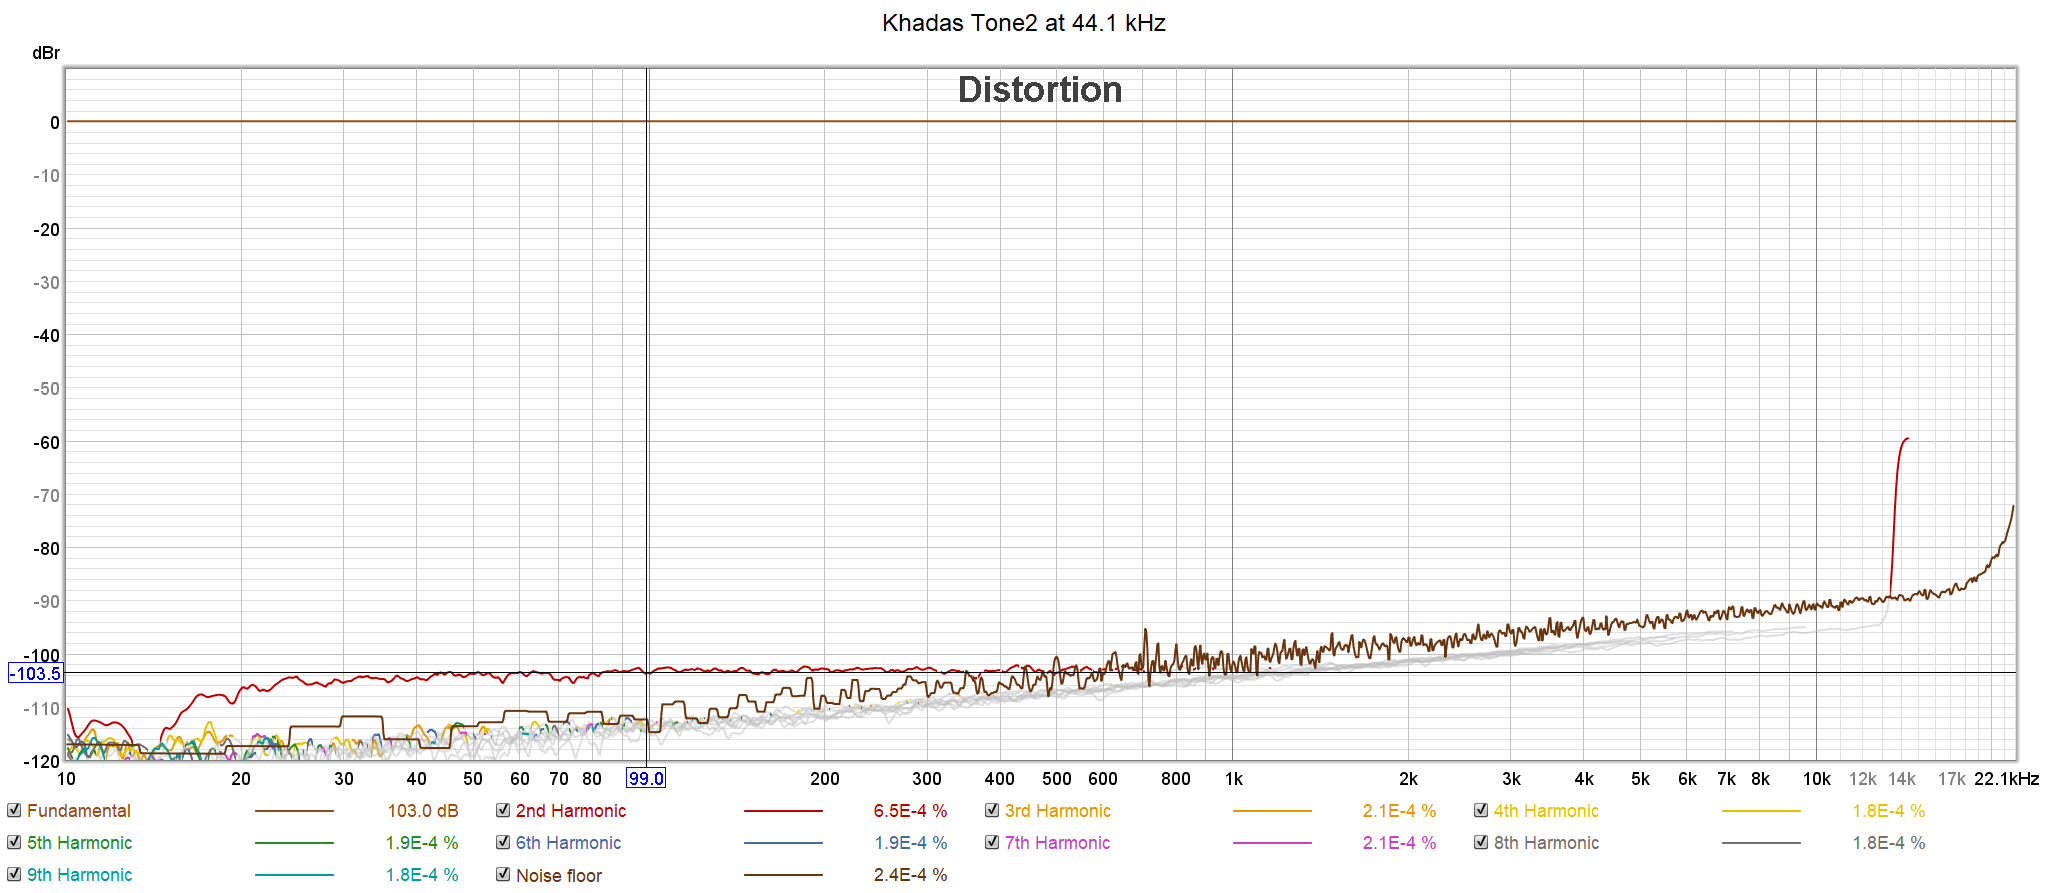This screenshot has width=2048, height=893.
Task: Click the Distortion graph heading
Action: click(1040, 90)
